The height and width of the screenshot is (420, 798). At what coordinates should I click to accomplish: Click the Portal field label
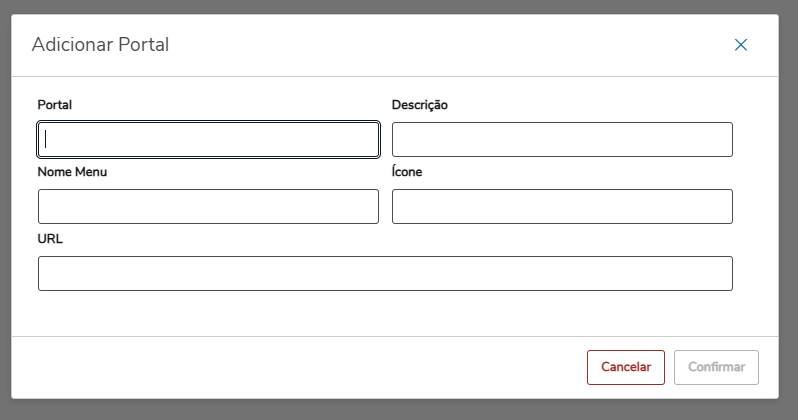(x=55, y=105)
